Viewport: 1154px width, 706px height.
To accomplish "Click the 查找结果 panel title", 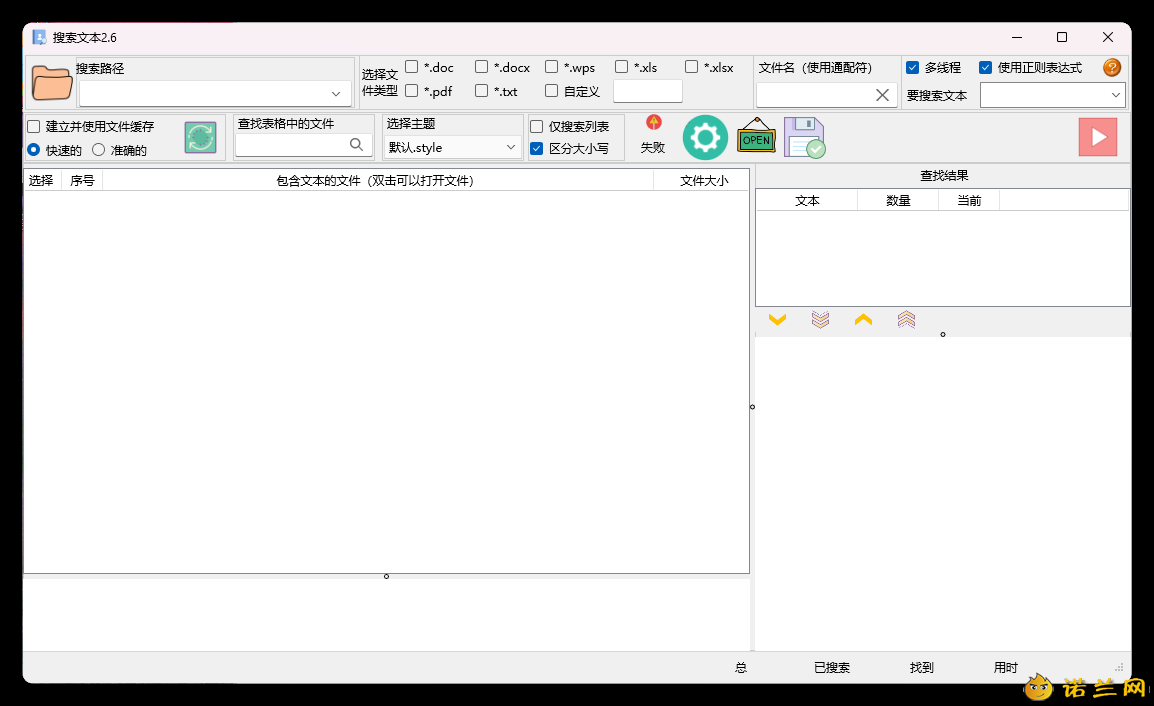I will [x=944, y=176].
